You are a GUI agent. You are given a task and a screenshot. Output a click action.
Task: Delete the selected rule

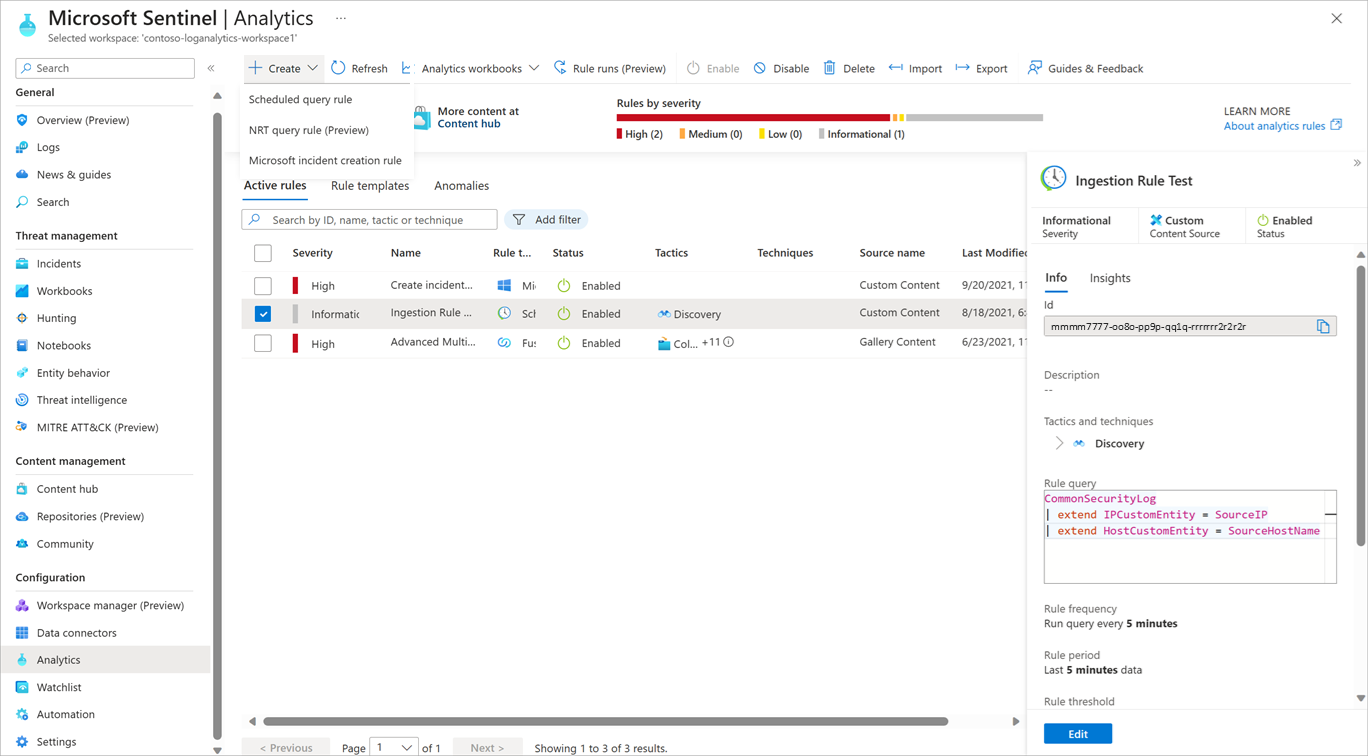[x=849, y=68]
